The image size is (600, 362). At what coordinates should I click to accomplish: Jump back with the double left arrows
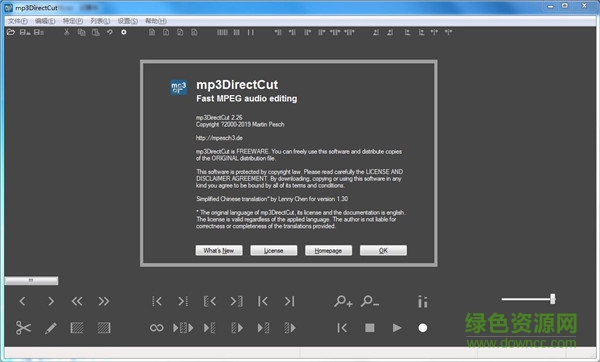77,302
